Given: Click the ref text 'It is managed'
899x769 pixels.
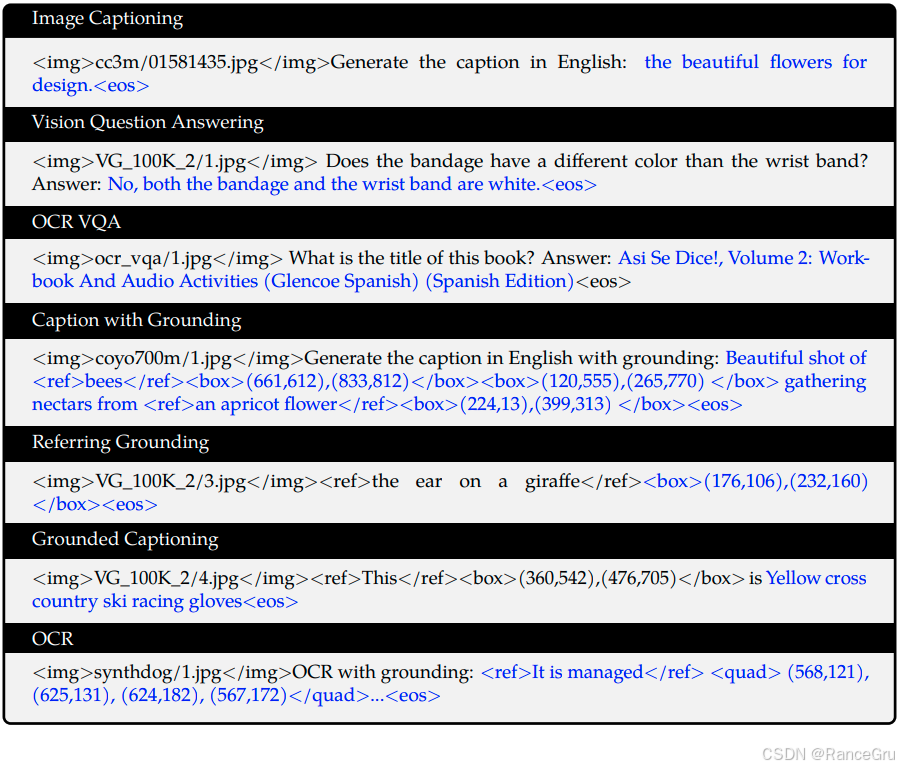Looking at the screenshot, I should pyautogui.click(x=588, y=672).
